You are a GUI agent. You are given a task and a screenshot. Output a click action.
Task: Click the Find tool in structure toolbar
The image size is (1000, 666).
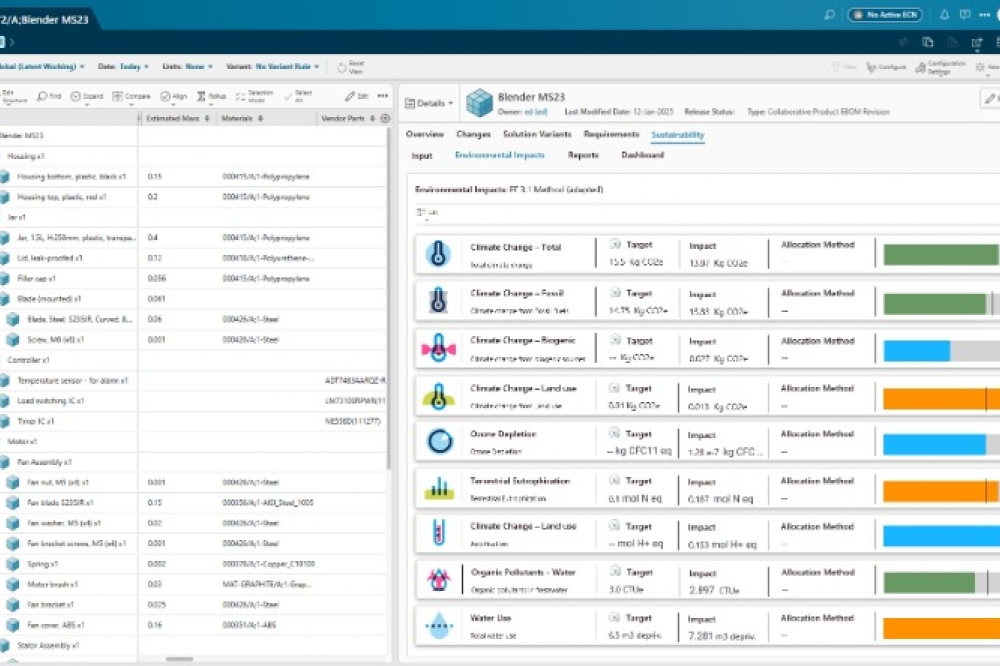pyautogui.click(x=49, y=96)
